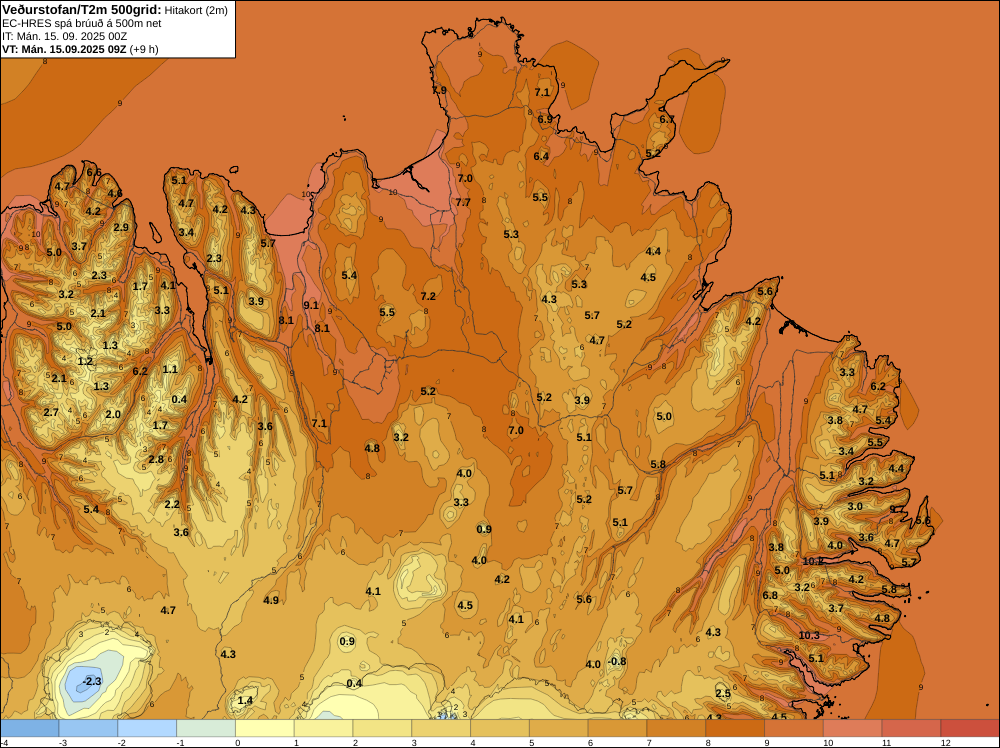Screen dimensions: 1000x748
Task: Select the 1.2 temperature label
Action: [x=85, y=362]
